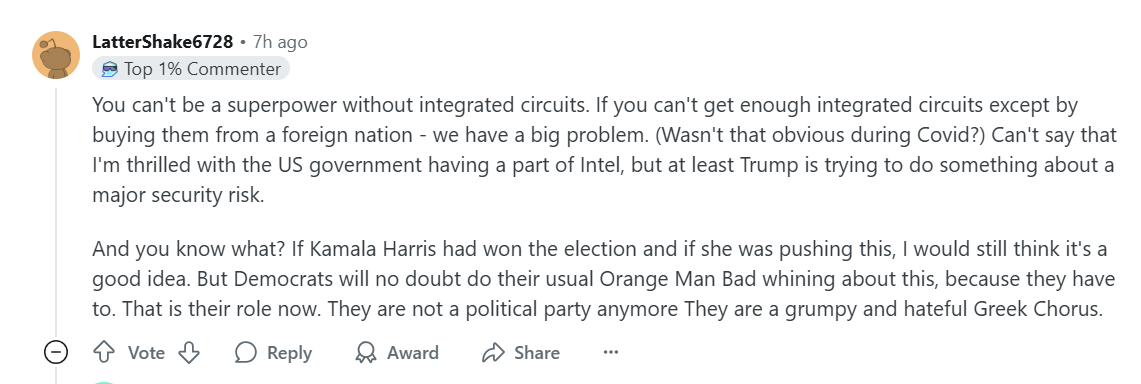Screen dimensions: 1141x384
Task: Click the sunglasses icon in commenter badge
Action: (110, 69)
